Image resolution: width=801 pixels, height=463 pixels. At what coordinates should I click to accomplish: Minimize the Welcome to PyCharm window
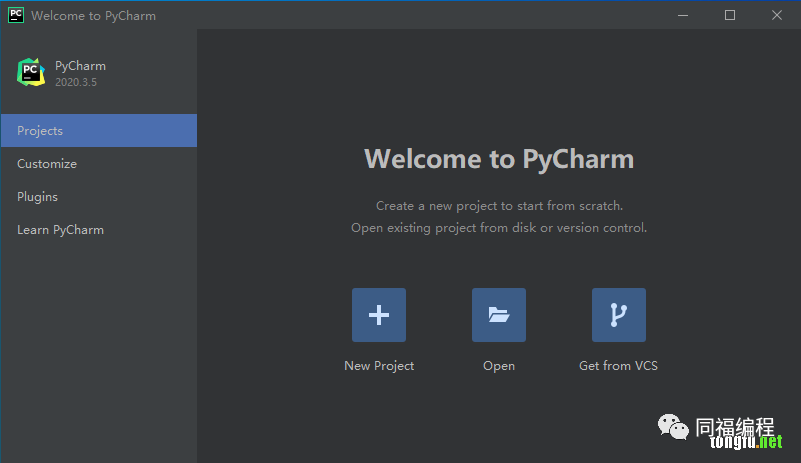coord(683,15)
